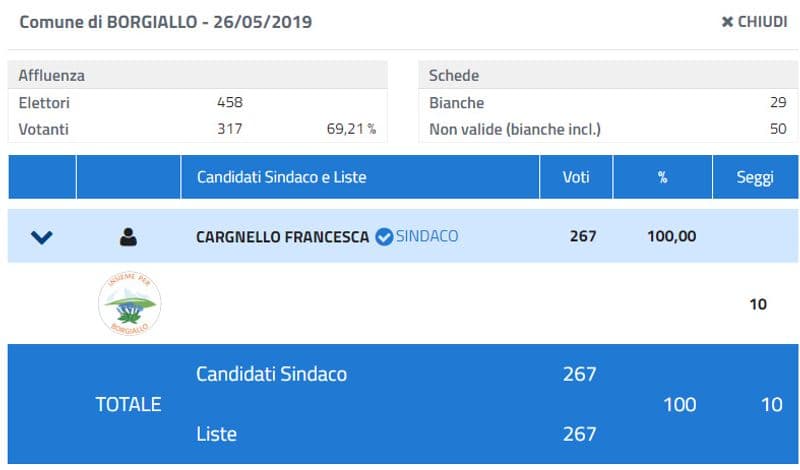Viewport: 800px width, 470px height.
Task: Click the Voti column header
Action: (576, 177)
